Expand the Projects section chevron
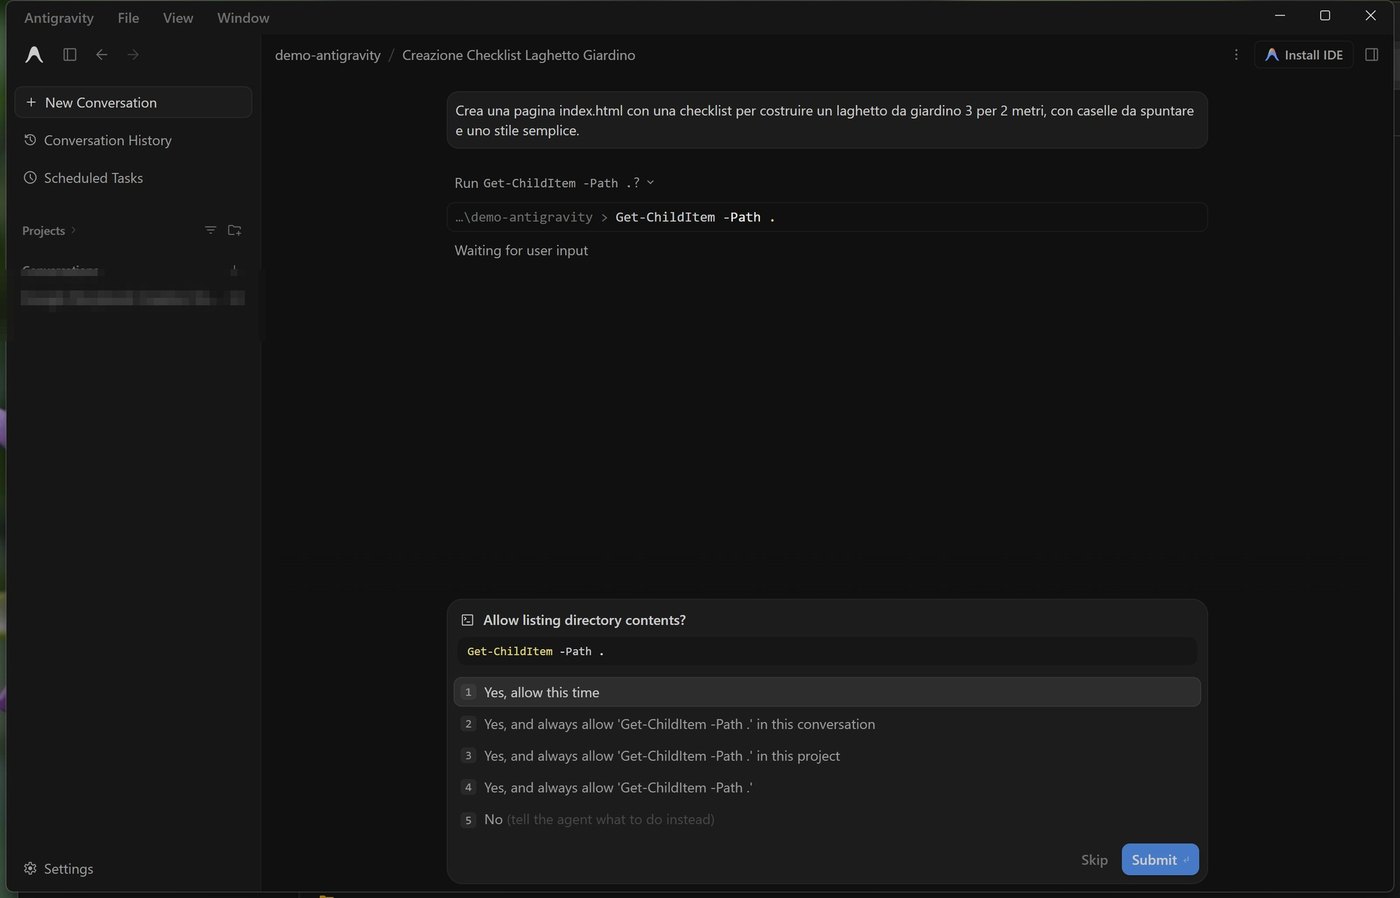This screenshot has height=898, width=1400. (73, 231)
